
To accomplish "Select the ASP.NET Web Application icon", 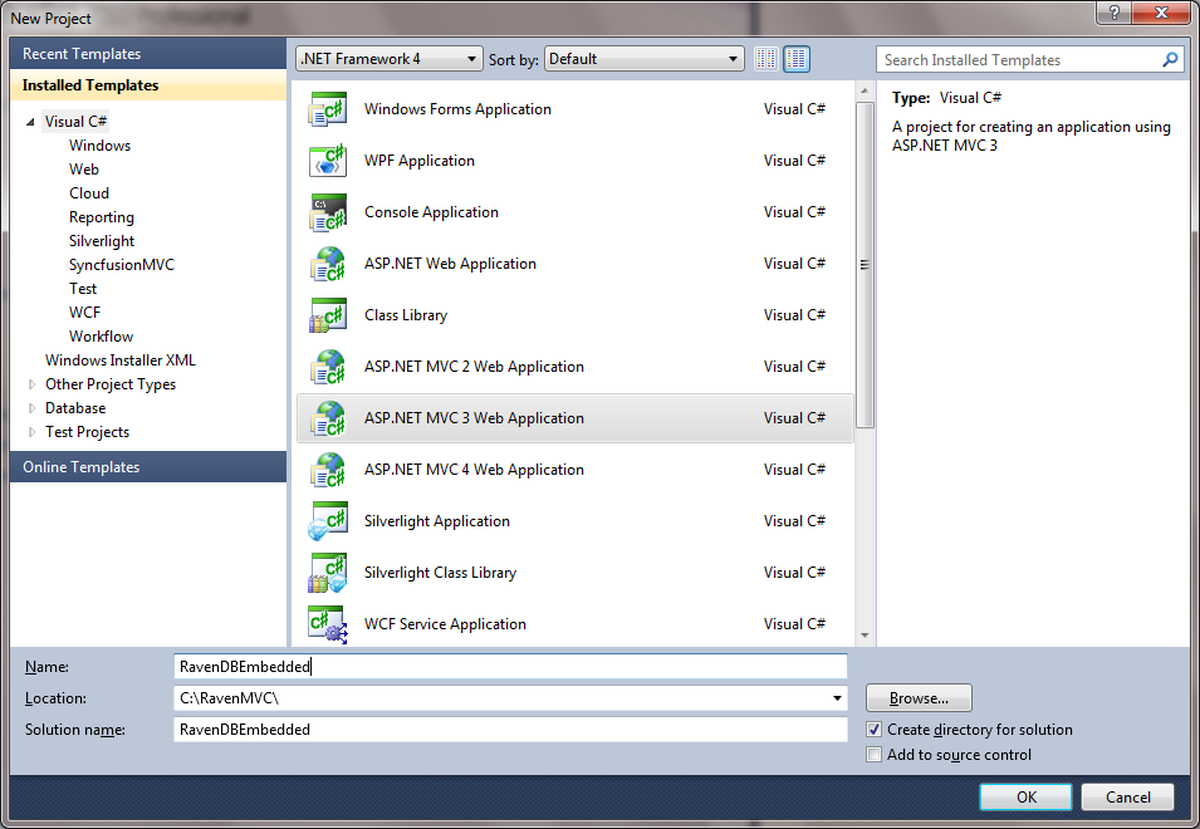I will (328, 264).
